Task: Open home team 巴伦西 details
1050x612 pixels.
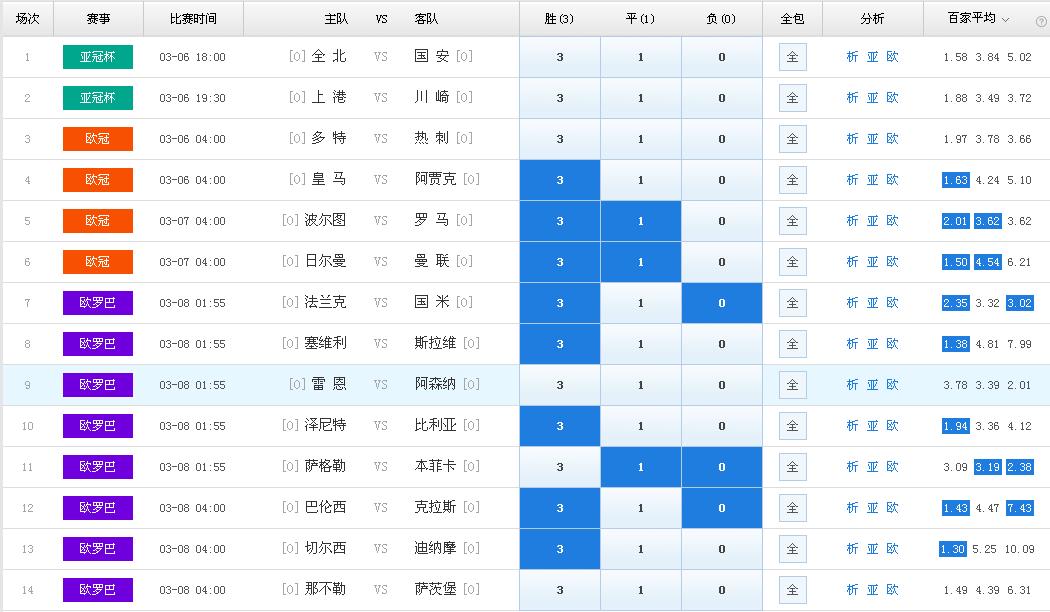Action: (x=325, y=508)
